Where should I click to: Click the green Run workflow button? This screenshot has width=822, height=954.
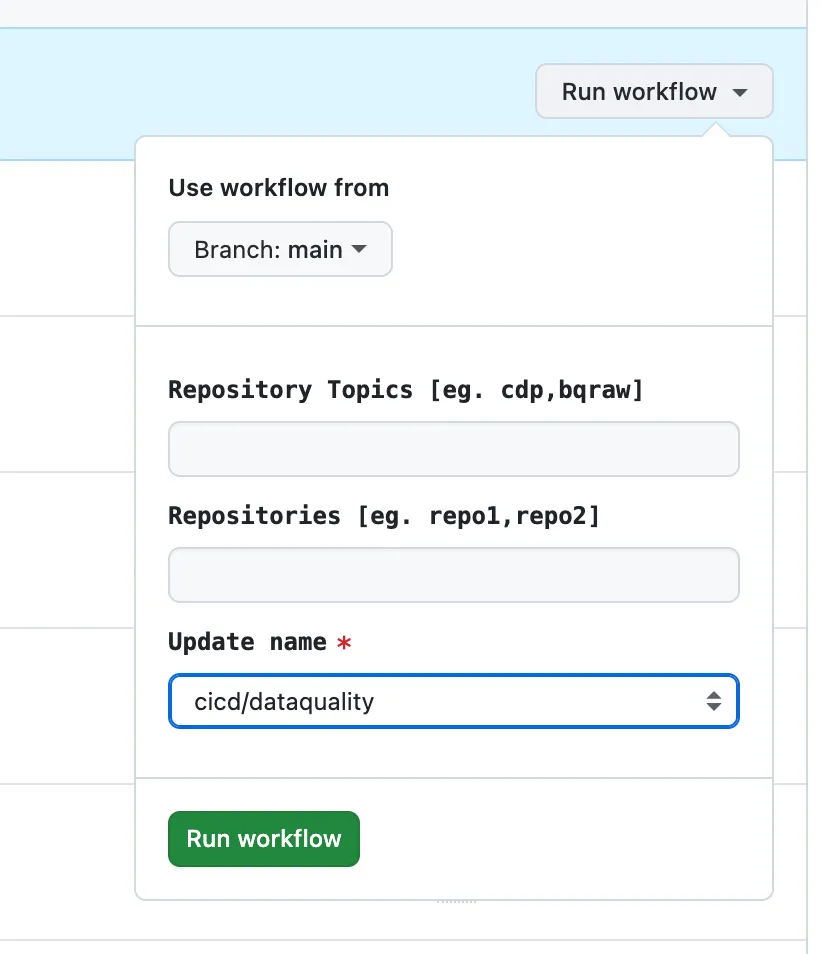(x=264, y=838)
